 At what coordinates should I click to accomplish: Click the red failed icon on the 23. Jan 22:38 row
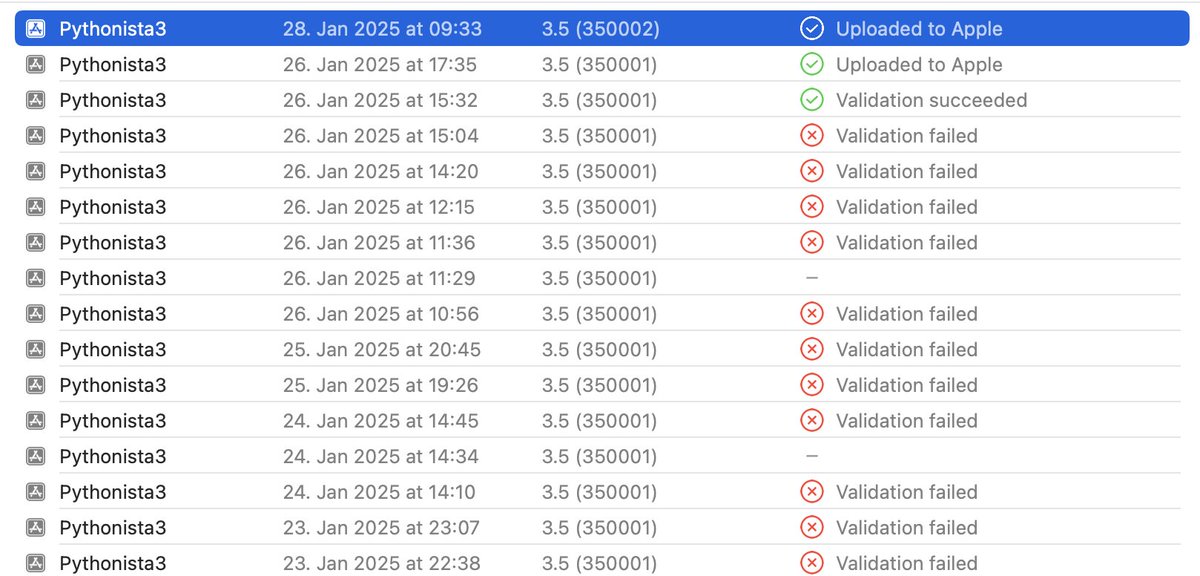pos(812,563)
